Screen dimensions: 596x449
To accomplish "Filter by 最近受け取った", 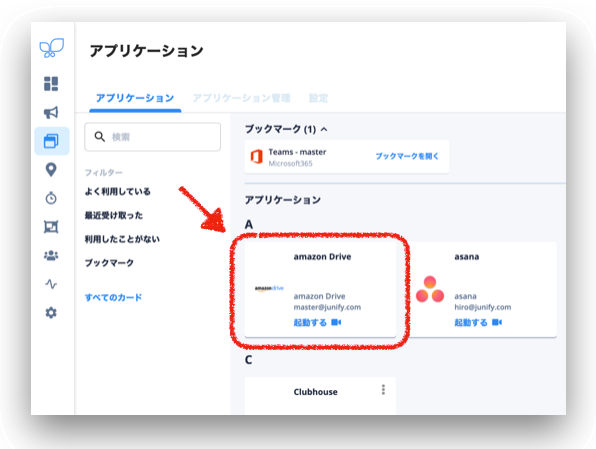I will [x=114, y=215].
